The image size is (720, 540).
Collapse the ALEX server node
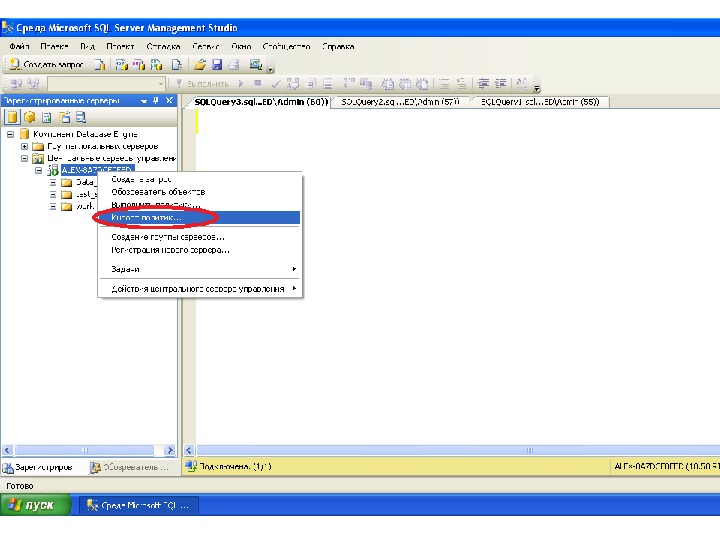pos(39,170)
